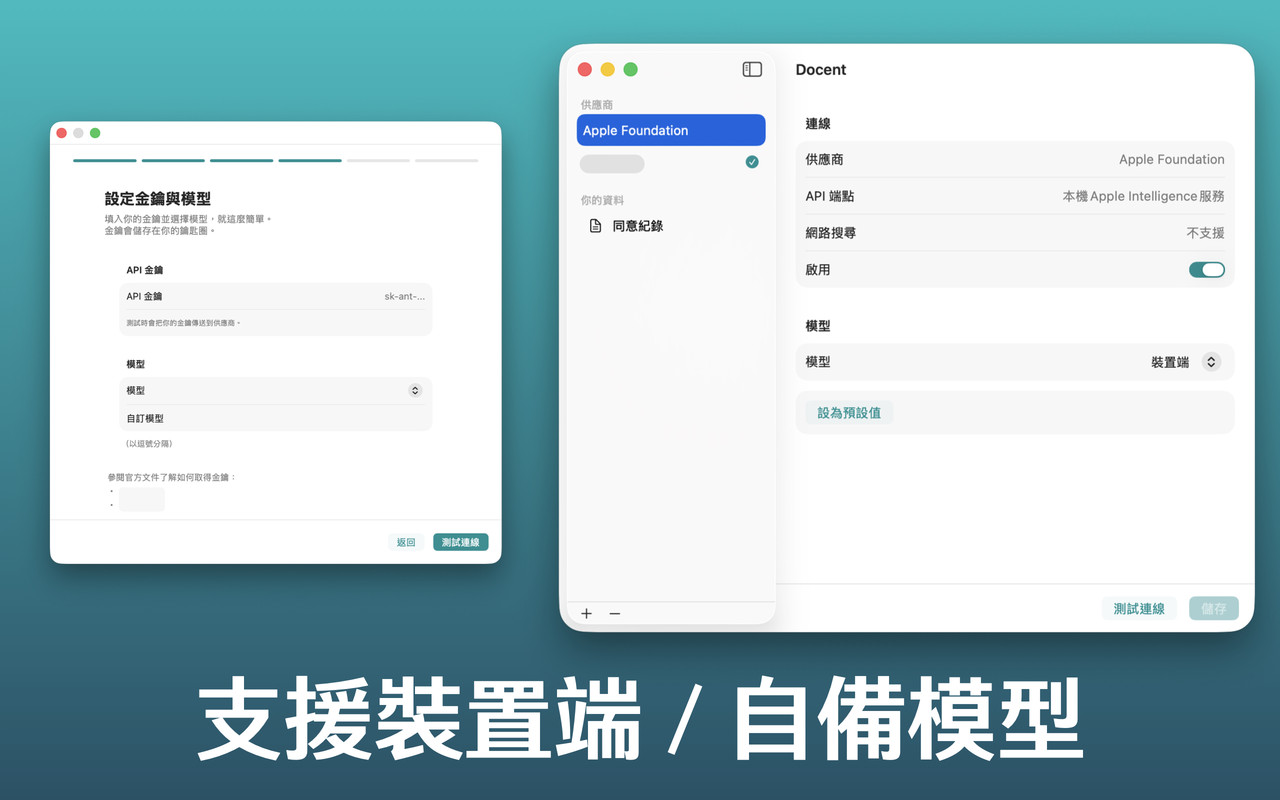The image size is (1280, 800).
Task: Add a provider with the plus button
Action: 586,613
